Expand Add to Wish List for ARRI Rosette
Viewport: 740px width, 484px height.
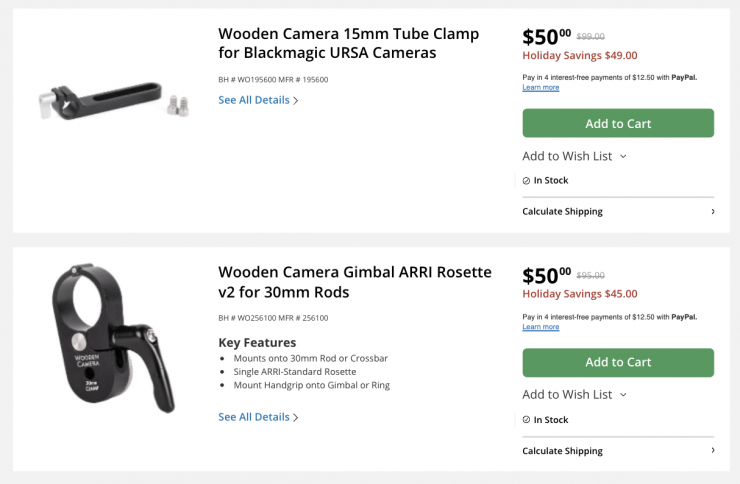point(567,395)
